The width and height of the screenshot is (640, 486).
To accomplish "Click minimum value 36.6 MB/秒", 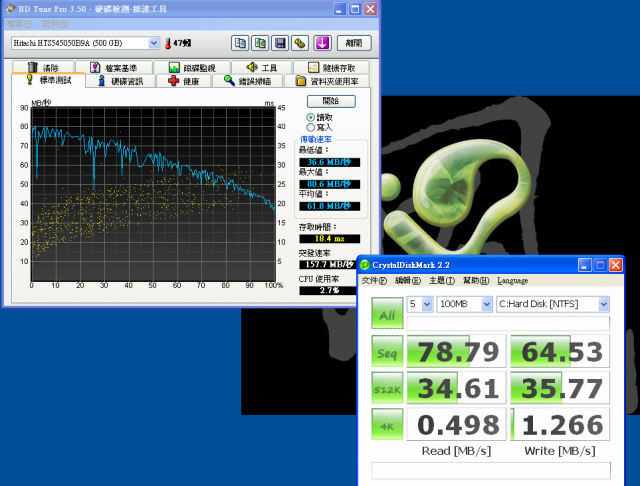I will point(329,162).
